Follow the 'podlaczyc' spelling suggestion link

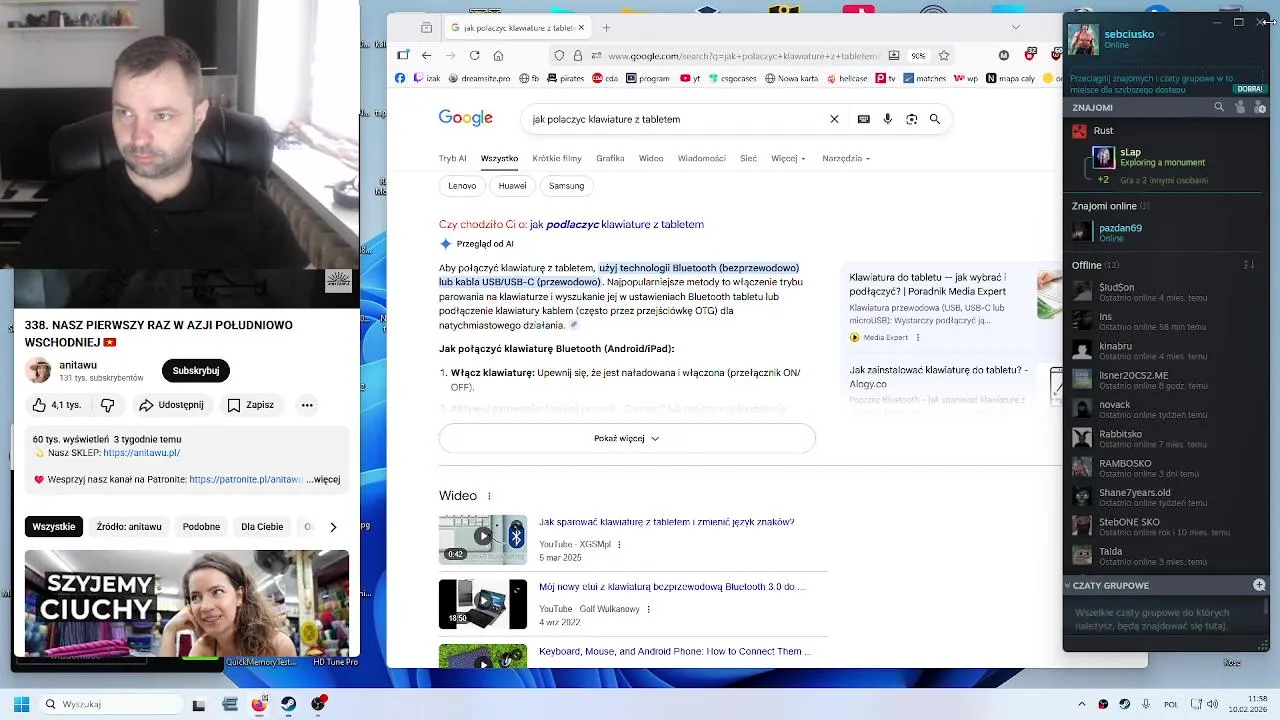point(617,224)
